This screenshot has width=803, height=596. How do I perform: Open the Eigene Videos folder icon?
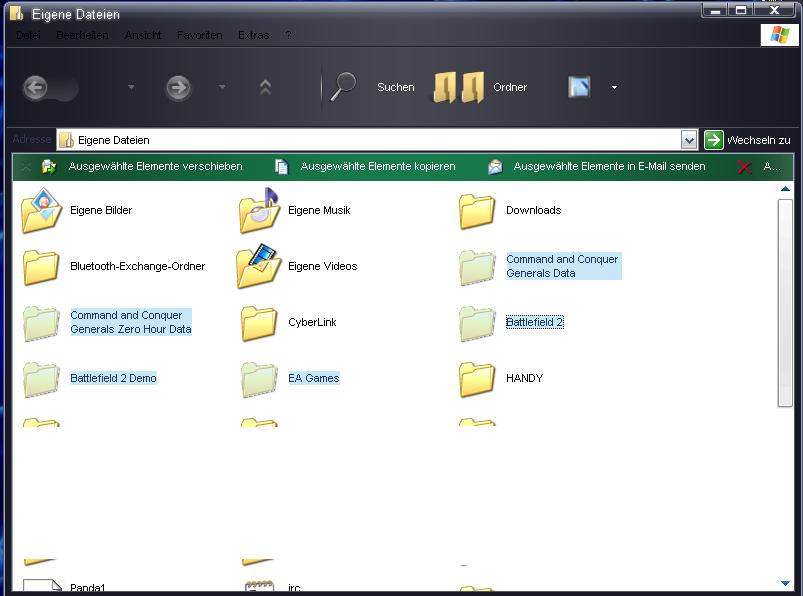pos(259,266)
